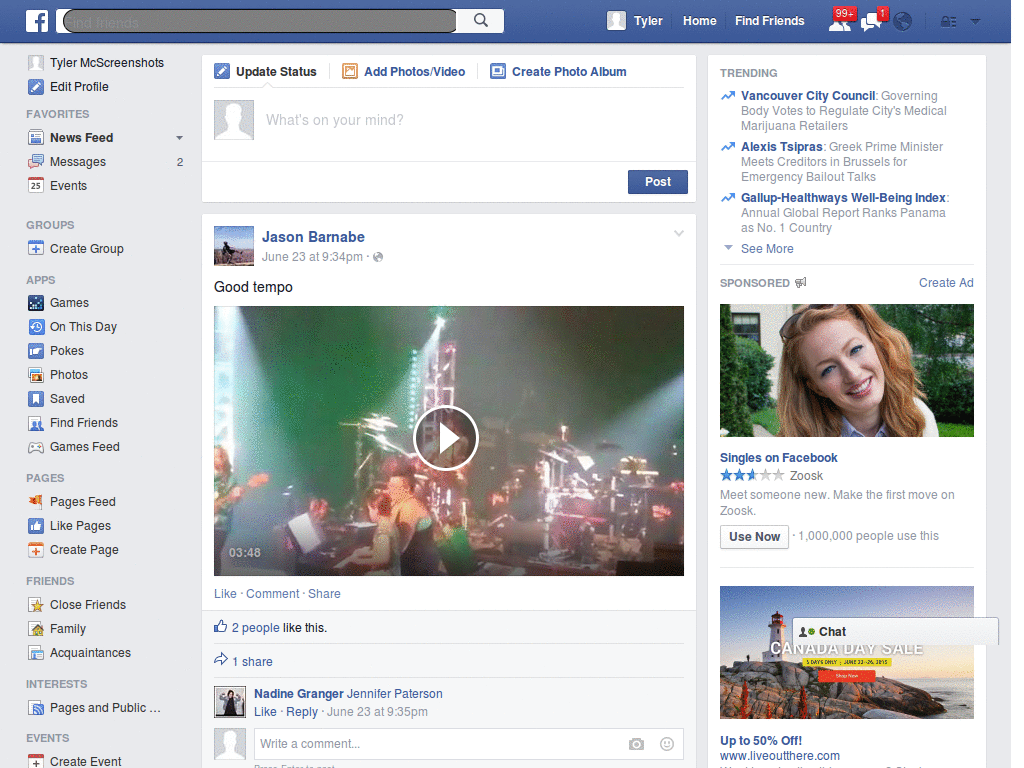Image resolution: width=1024 pixels, height=768 pixels.
Task: Open the Games Feed controller icon
Action: coord(36,447)
